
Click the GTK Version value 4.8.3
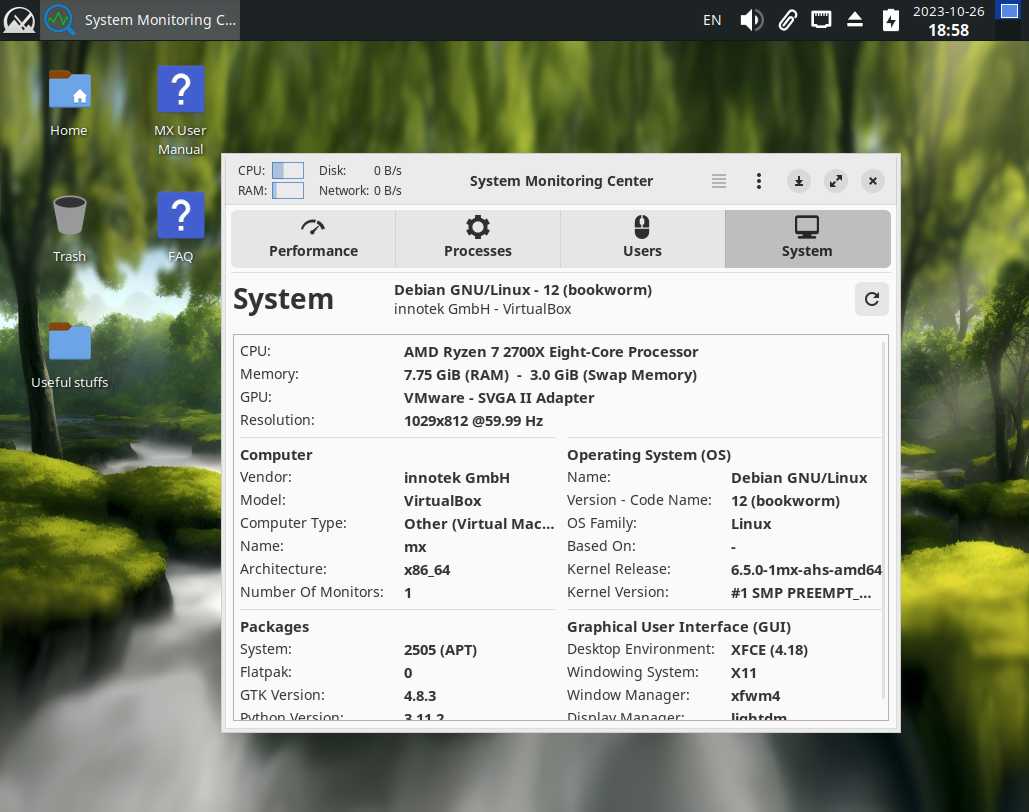point(420,696)
